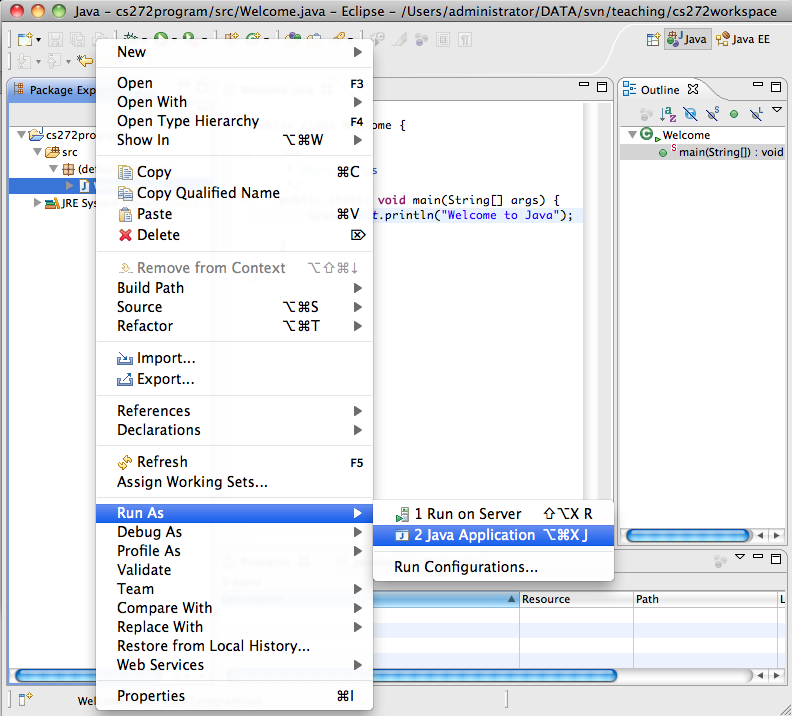Select 2 Java Application
This screenshot has height=716, width=792.
[x=493, y=535]
